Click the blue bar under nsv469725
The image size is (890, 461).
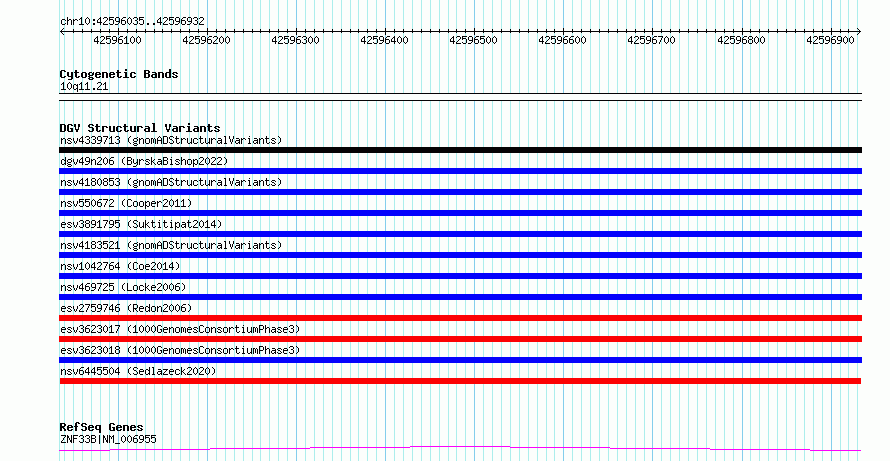pyautogui.click(x=460, y=297)
